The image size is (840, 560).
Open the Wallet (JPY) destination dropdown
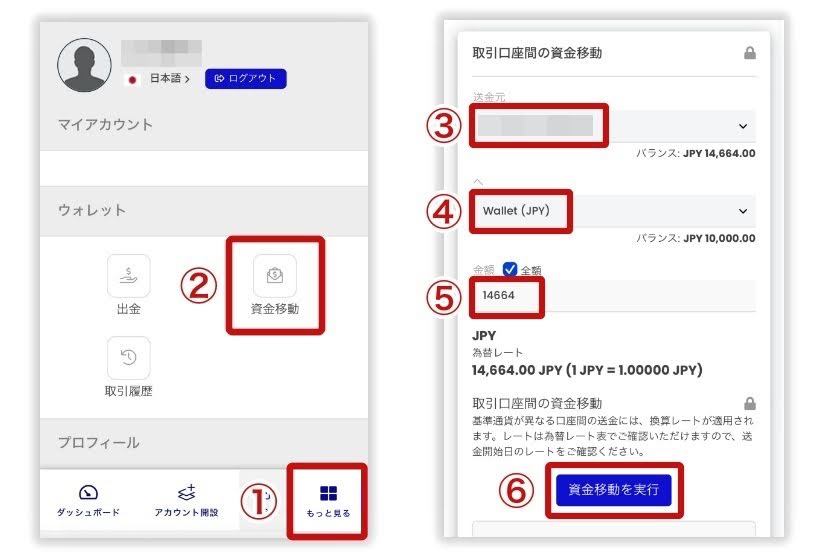pyautogui.click(x=614, y=211)
